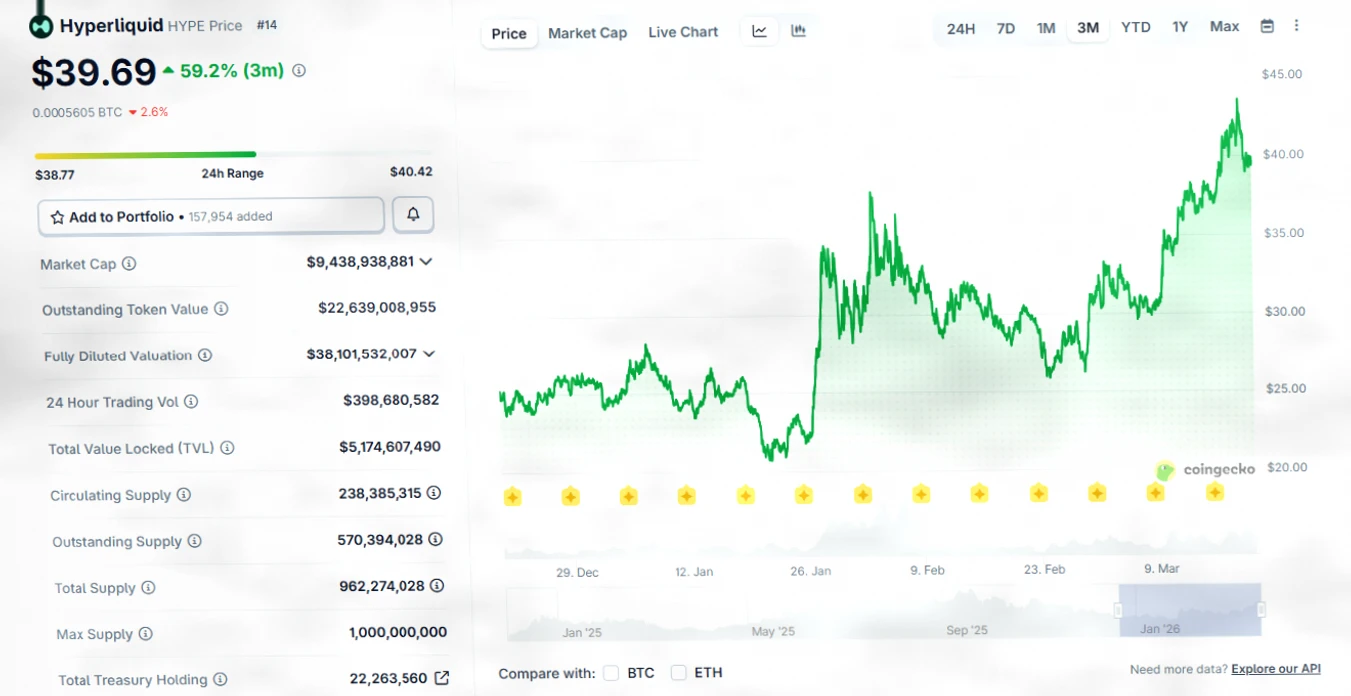The height and width of the screenshot is (696, 1351).
Task: Set chart range to 3M
Action: (x=1088, y=28)
